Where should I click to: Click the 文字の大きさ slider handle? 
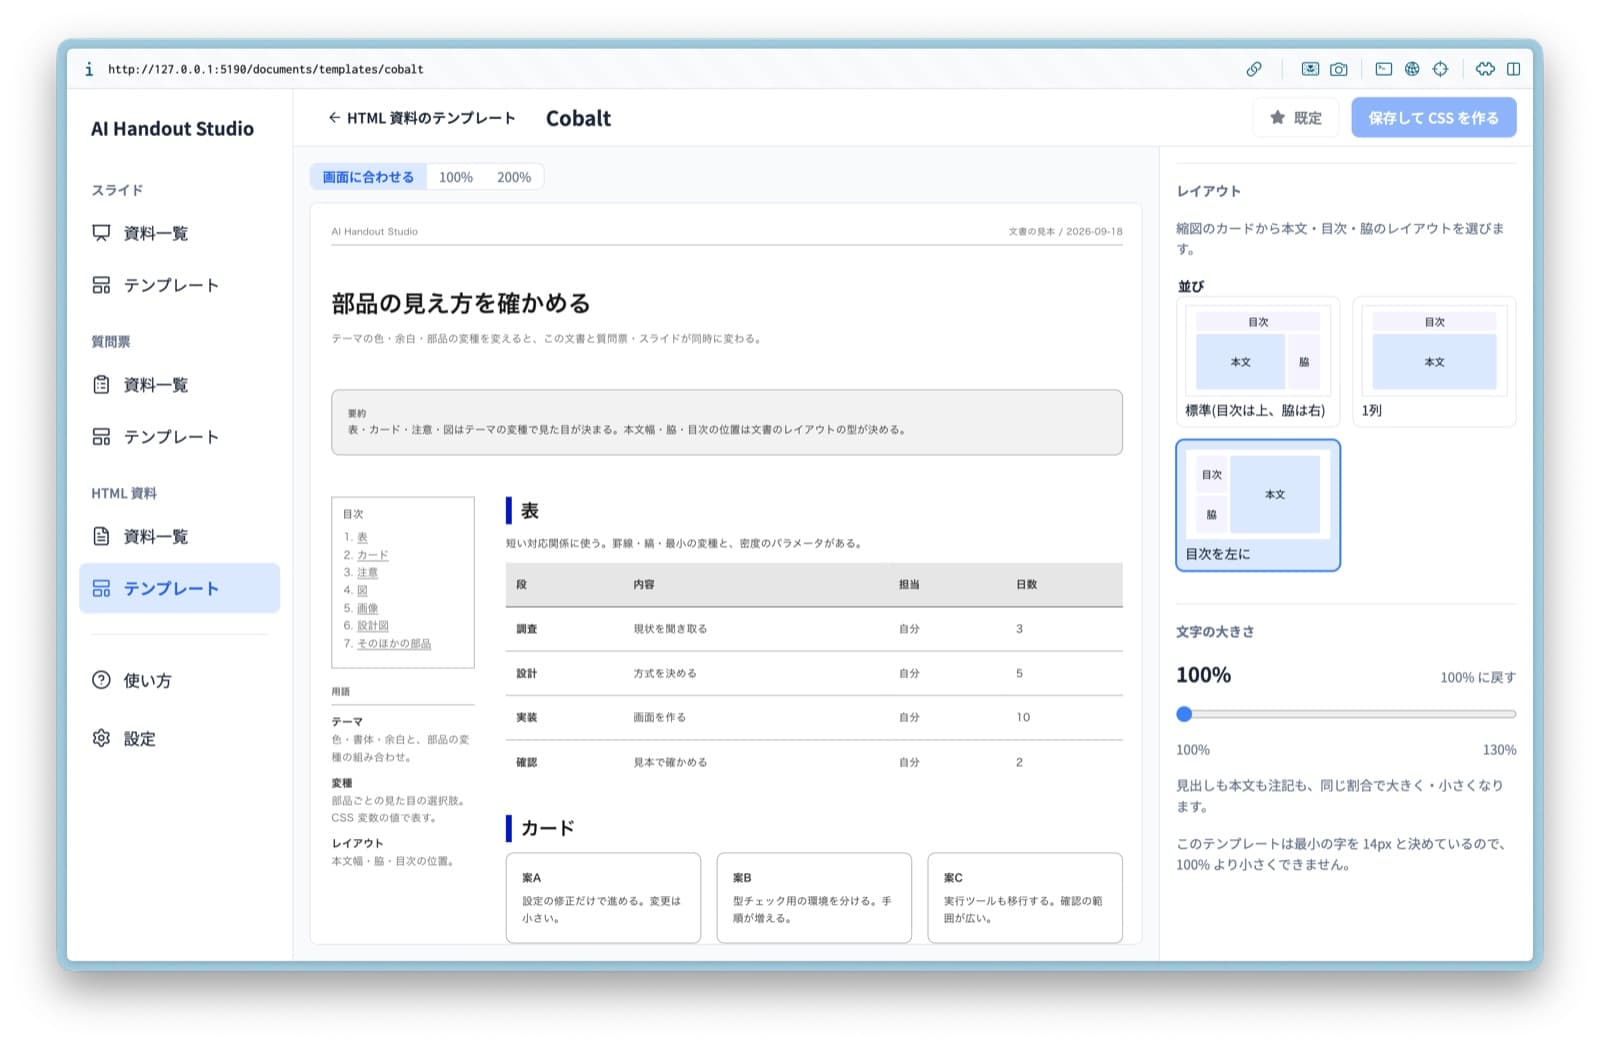(1184, 714)
